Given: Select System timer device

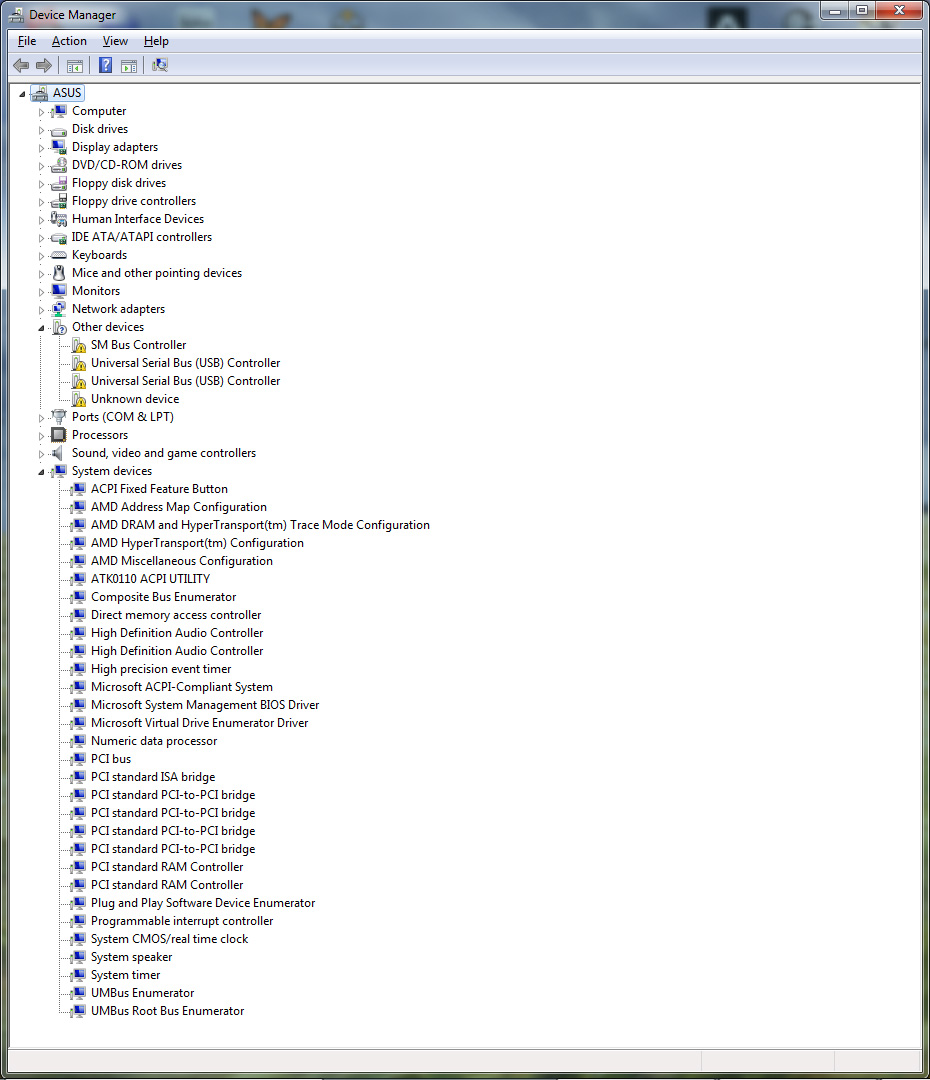Looking at the screenshot, I should (125, 975).
